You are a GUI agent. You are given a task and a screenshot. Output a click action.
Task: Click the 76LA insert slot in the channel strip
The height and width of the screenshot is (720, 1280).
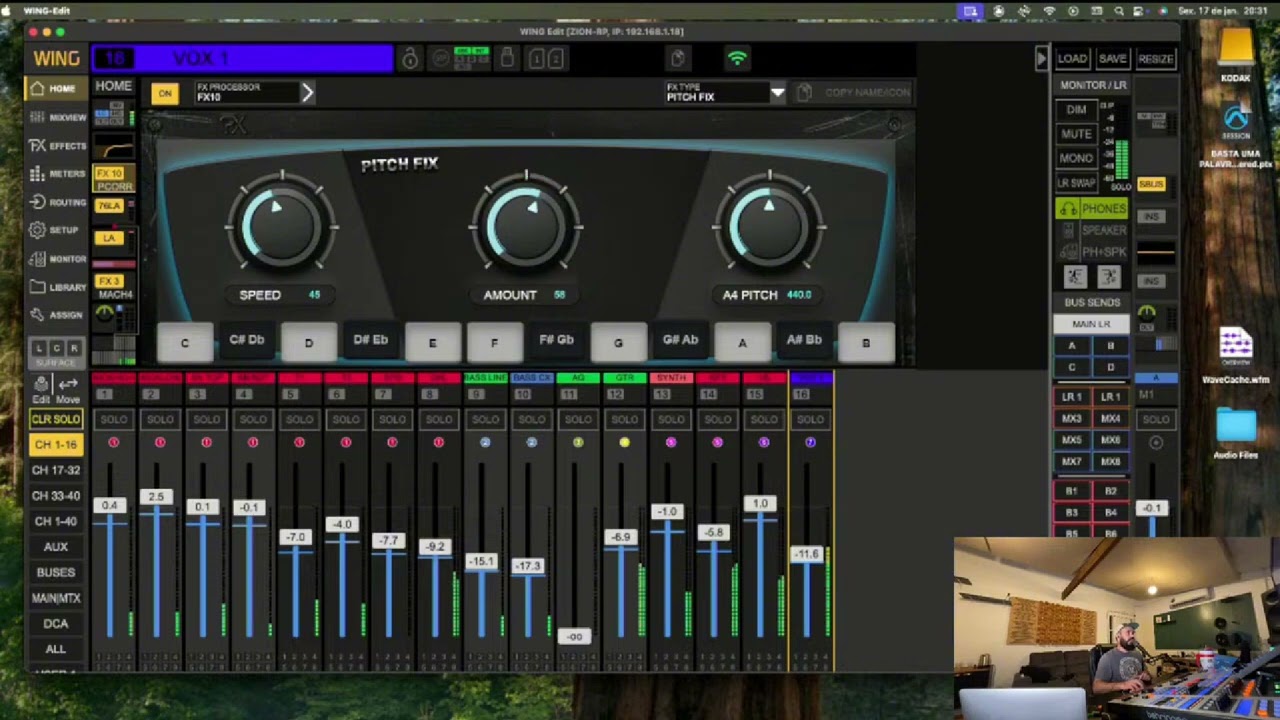(109, 206)
